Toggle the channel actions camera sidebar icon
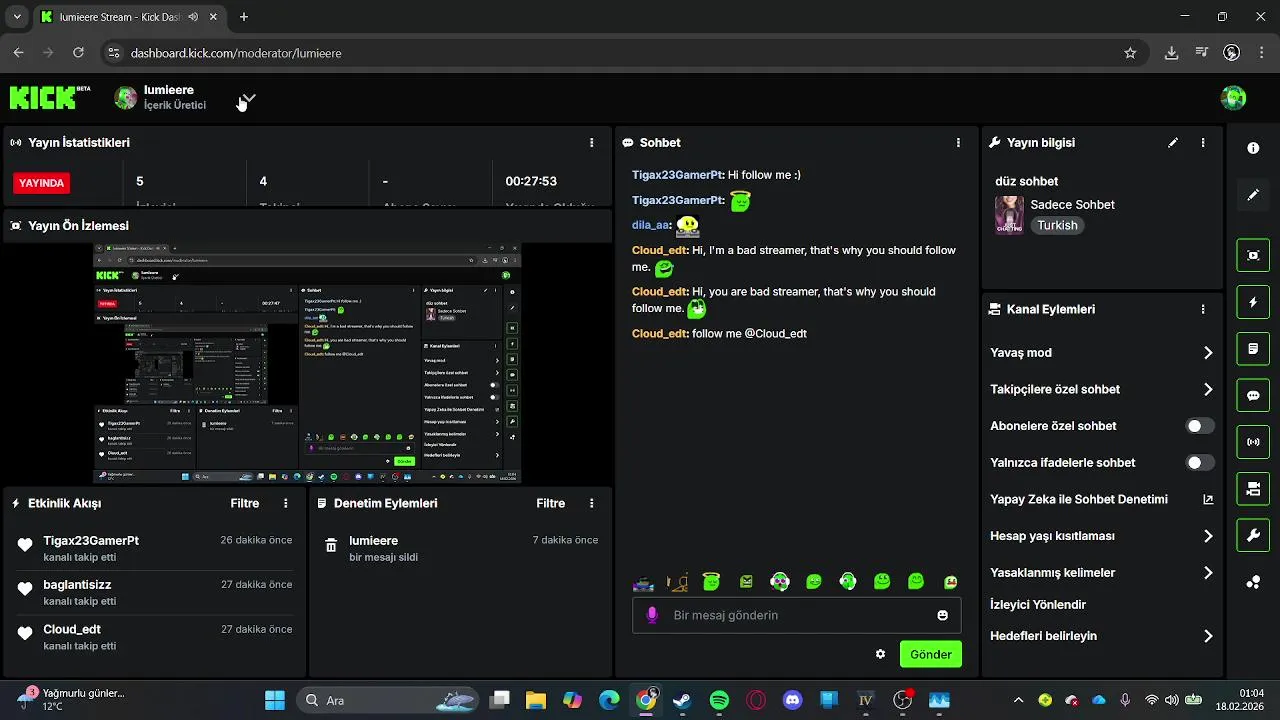This screenshot has width=1280, height=720. [x=1253, y=489]
